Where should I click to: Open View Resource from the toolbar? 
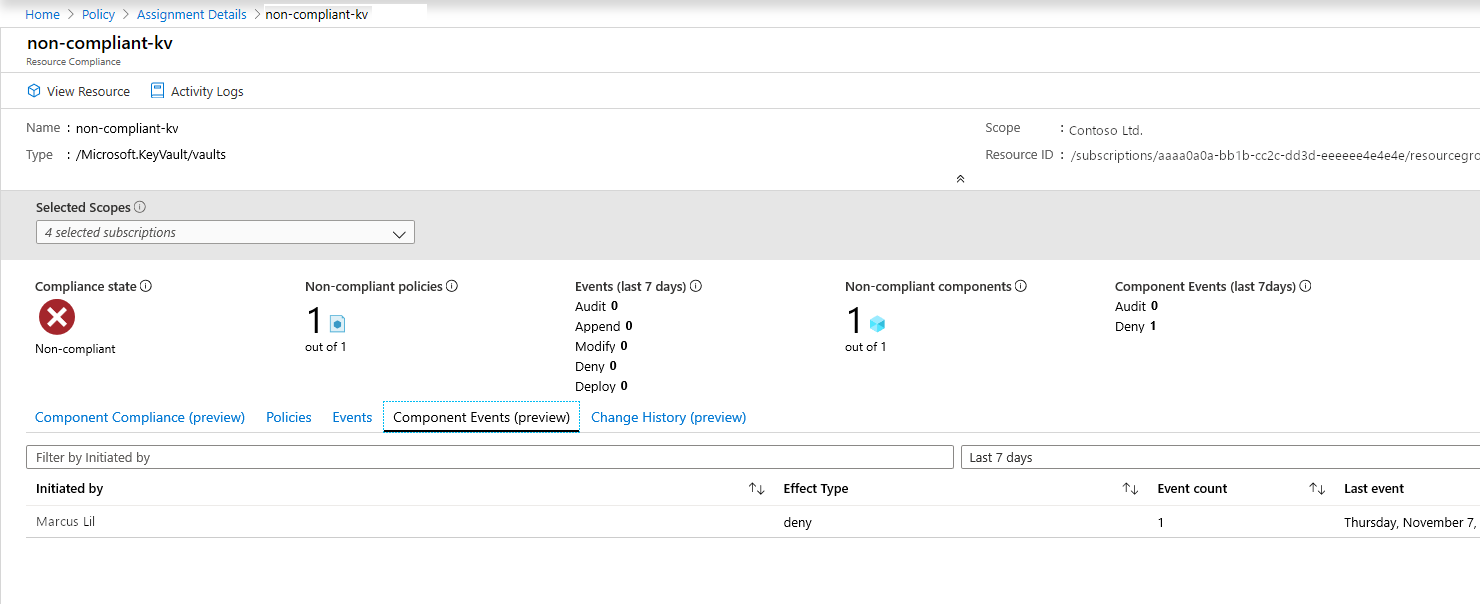pos(78,91)
